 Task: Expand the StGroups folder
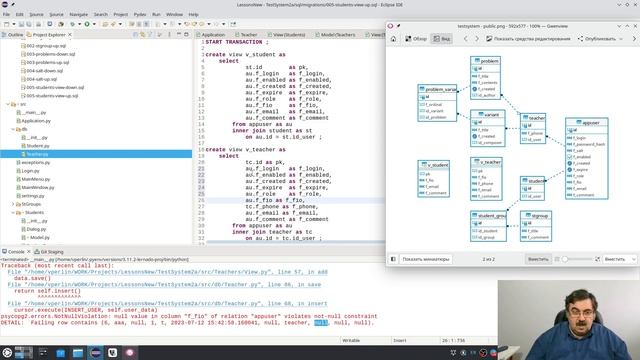point(13,204)
